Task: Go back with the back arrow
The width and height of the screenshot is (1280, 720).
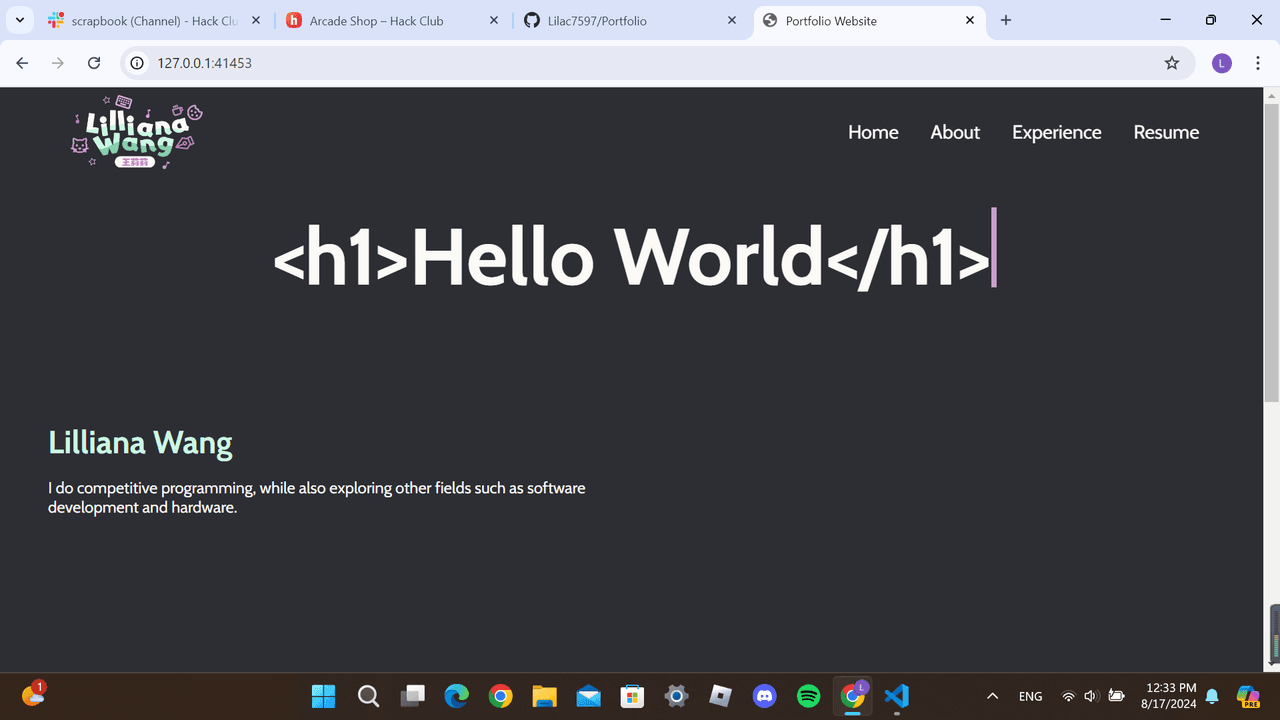Action: point(23,63)
